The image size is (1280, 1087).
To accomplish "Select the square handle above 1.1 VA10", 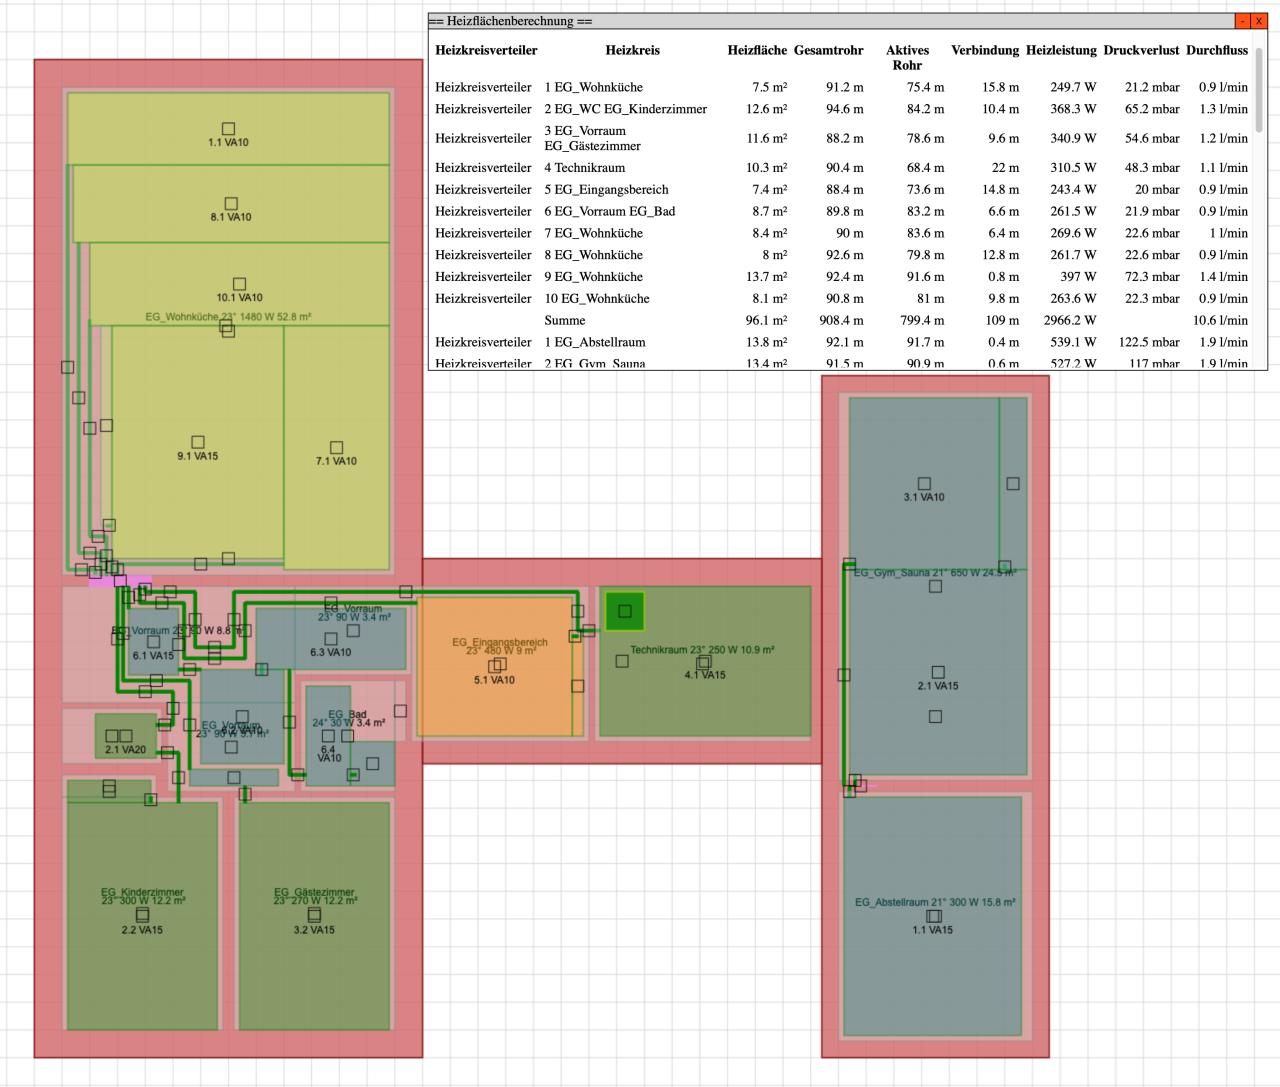I will click(229, 128).
